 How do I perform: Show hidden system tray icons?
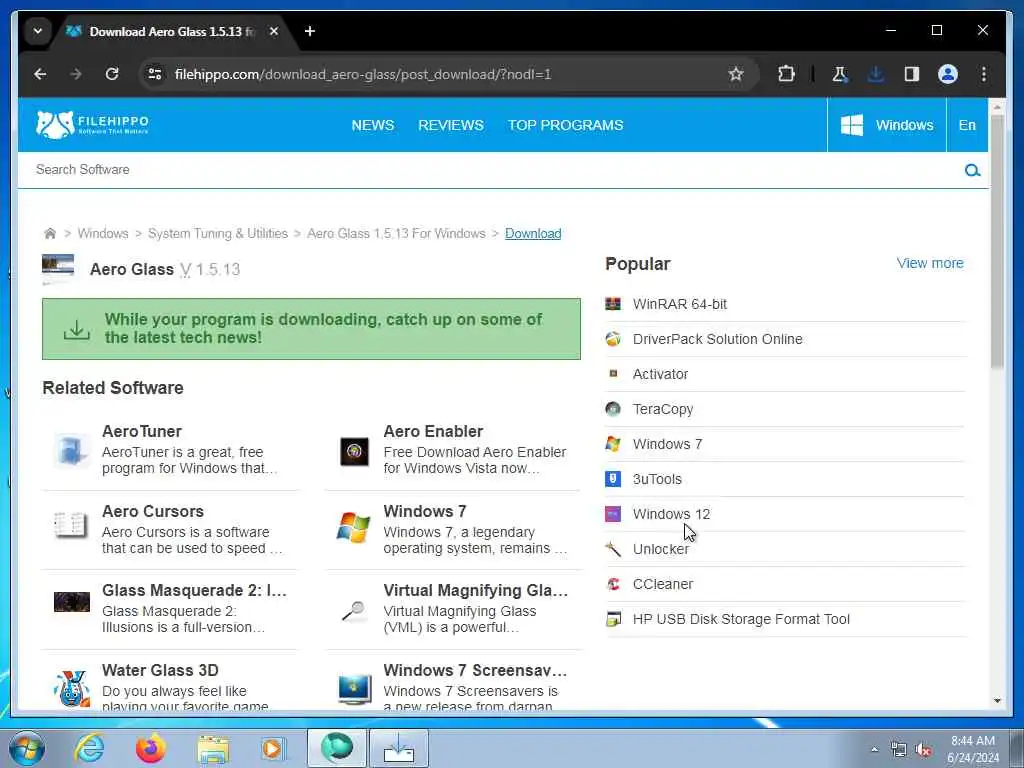[x=874, y=750]
